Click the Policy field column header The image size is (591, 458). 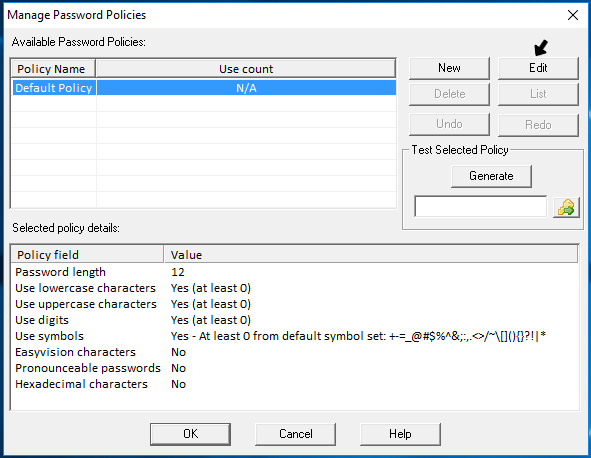(87, 255)
